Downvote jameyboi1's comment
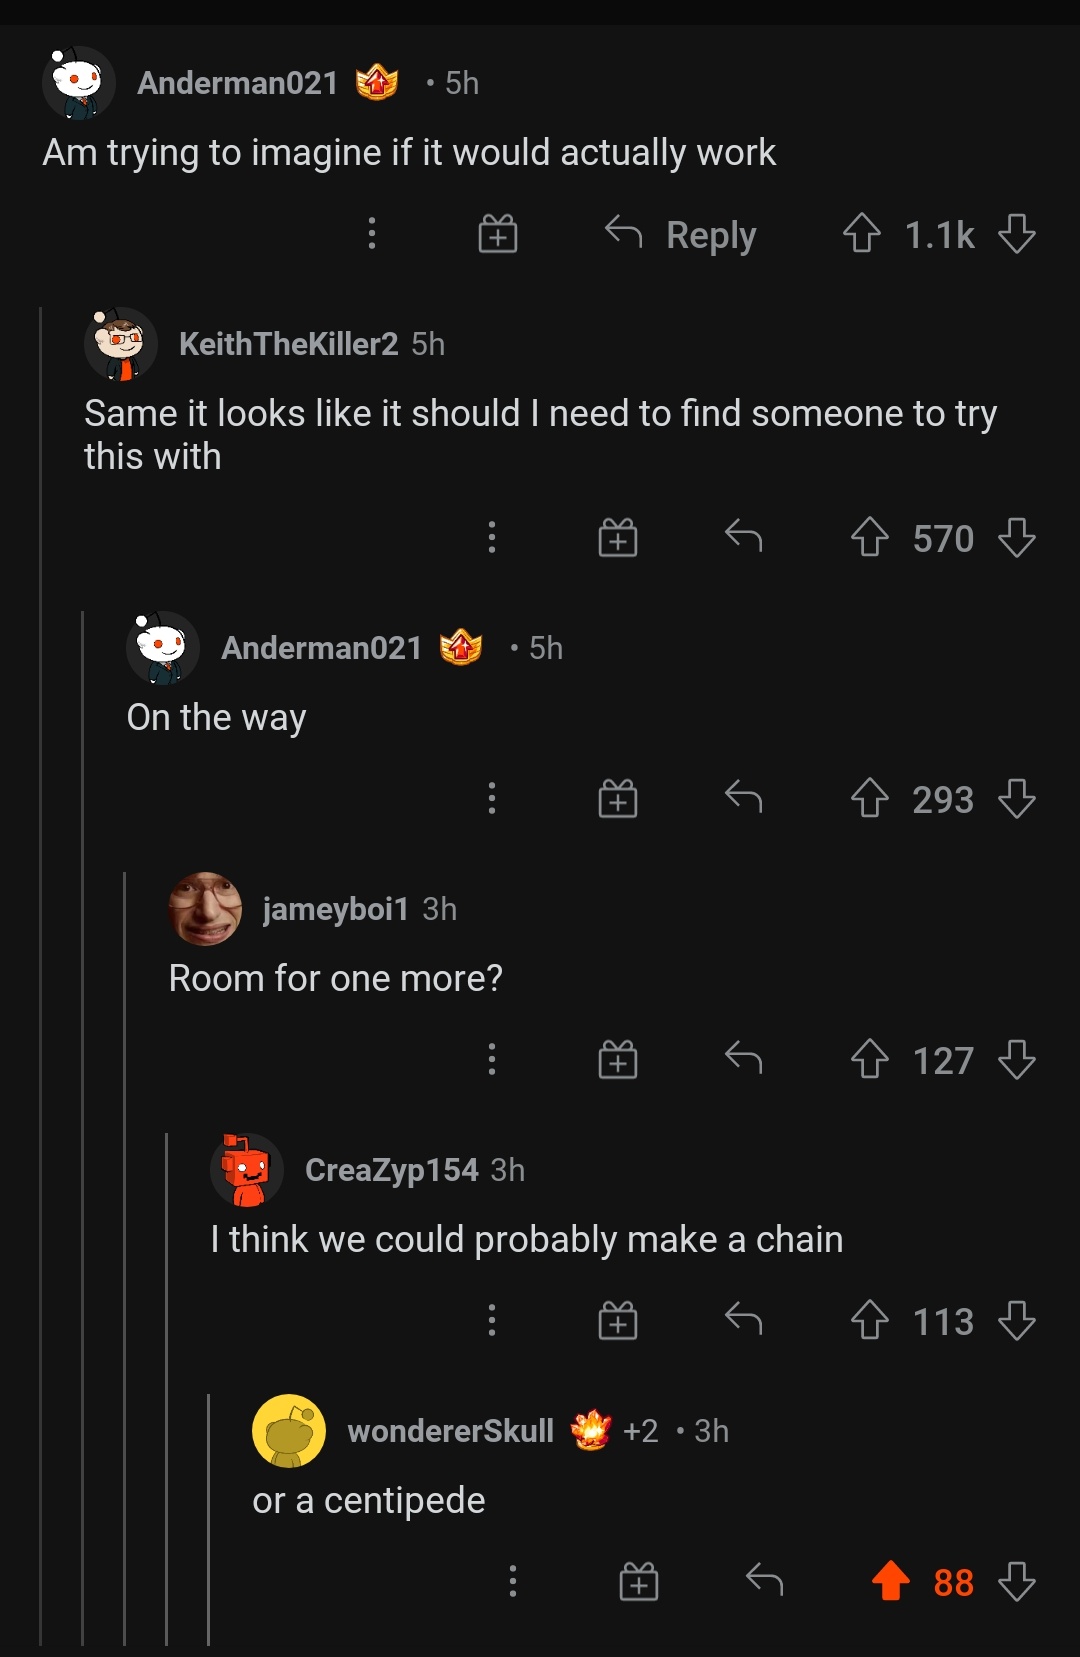 [1017, 1060]
